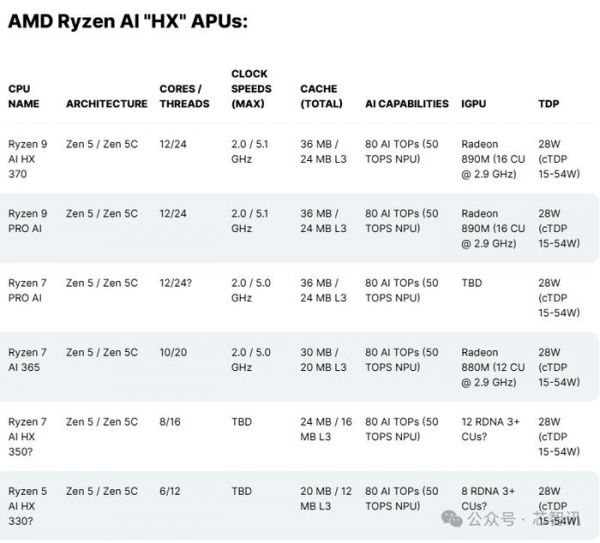The image size is (600, 543).
Task: Click the 12 RDNA 3+ CUs? cell
Action: point(490,429)
